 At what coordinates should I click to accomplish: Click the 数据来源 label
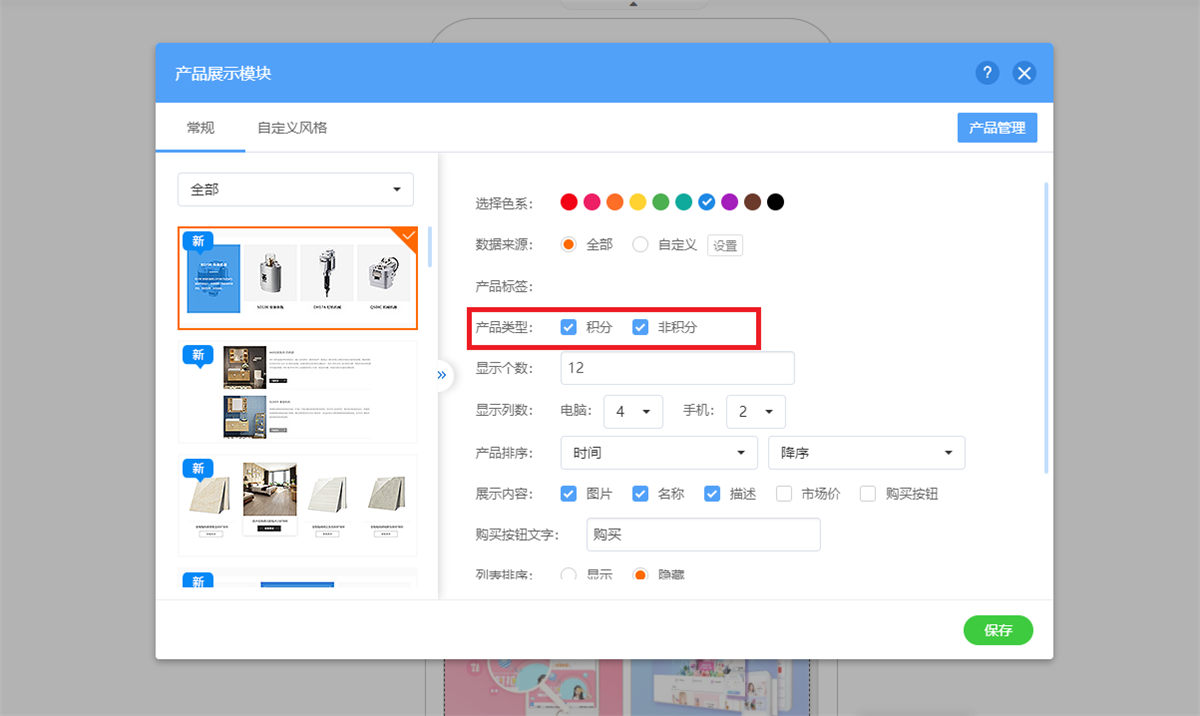[504, 245]
